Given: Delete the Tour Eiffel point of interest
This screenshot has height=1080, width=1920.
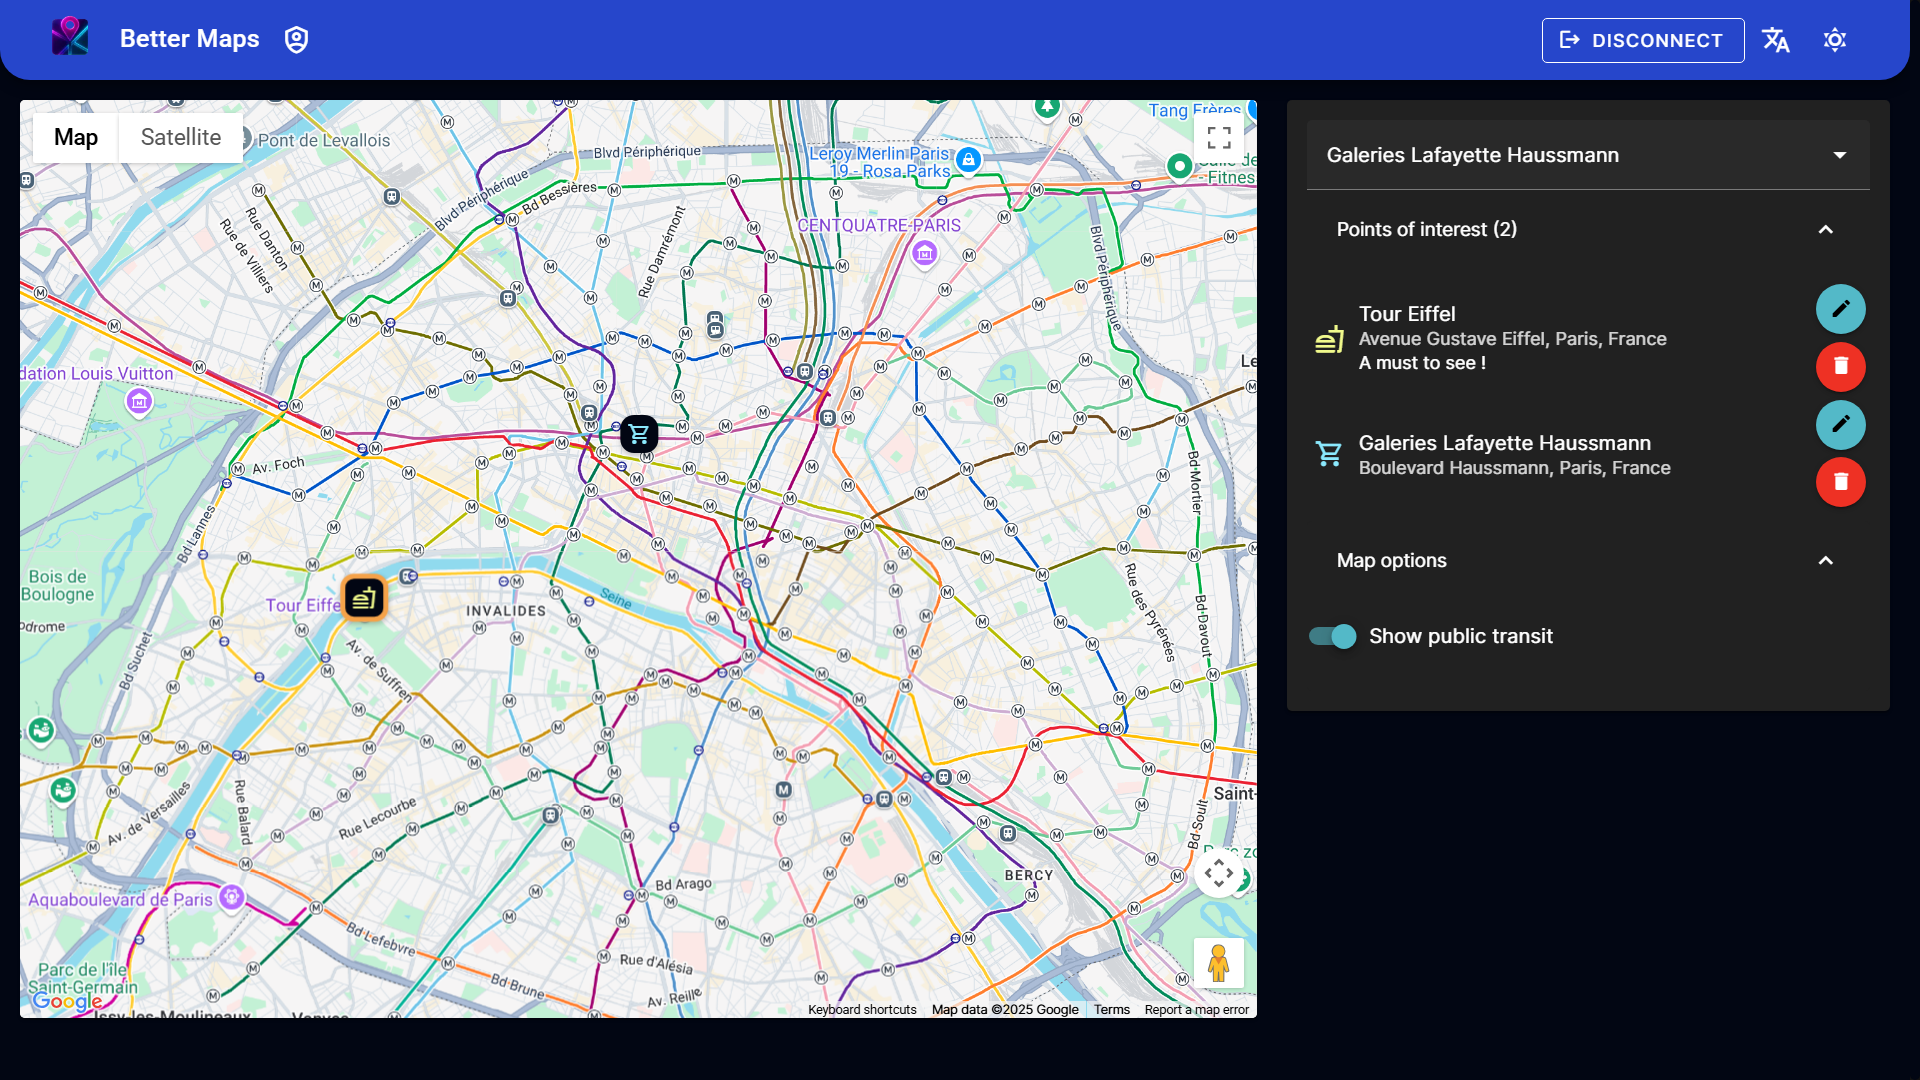Looking at the screenshot, I should [x=1840, y=367].
